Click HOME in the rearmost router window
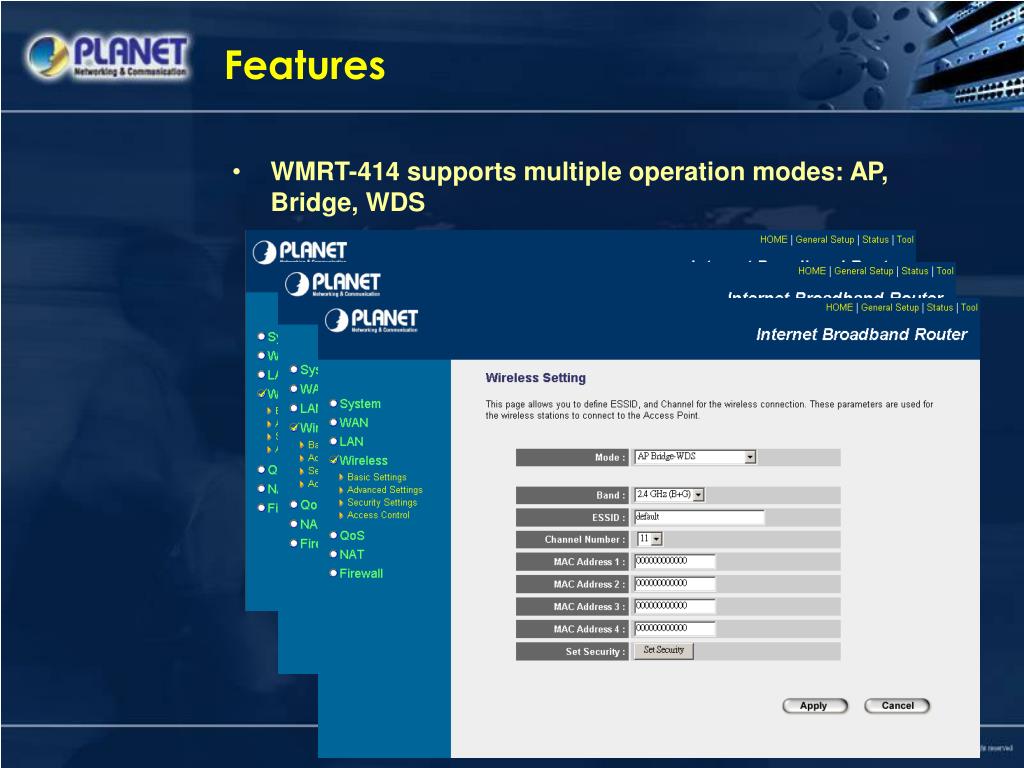 pyautogui.click(x=773, y=239)
